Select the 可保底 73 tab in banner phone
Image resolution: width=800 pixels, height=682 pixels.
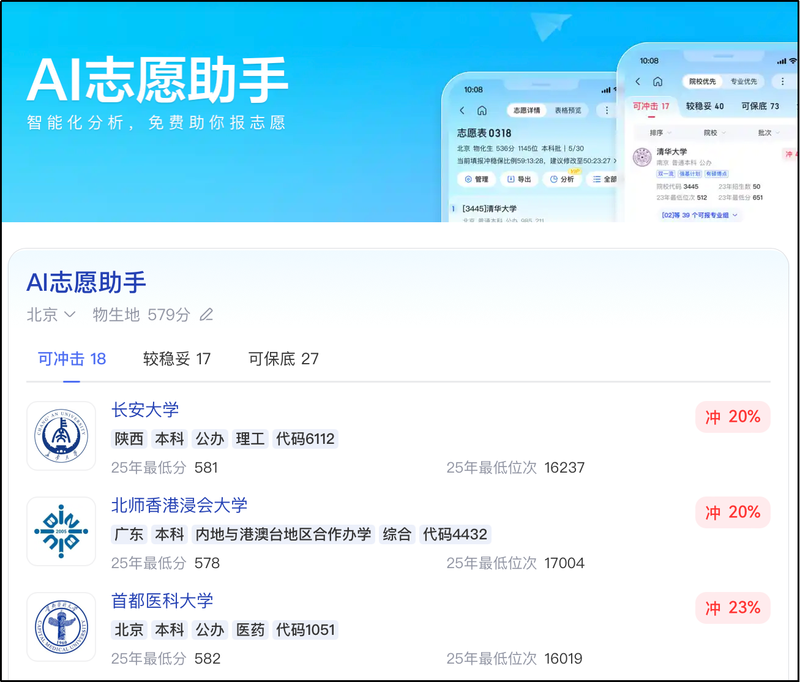click(760, 106)
